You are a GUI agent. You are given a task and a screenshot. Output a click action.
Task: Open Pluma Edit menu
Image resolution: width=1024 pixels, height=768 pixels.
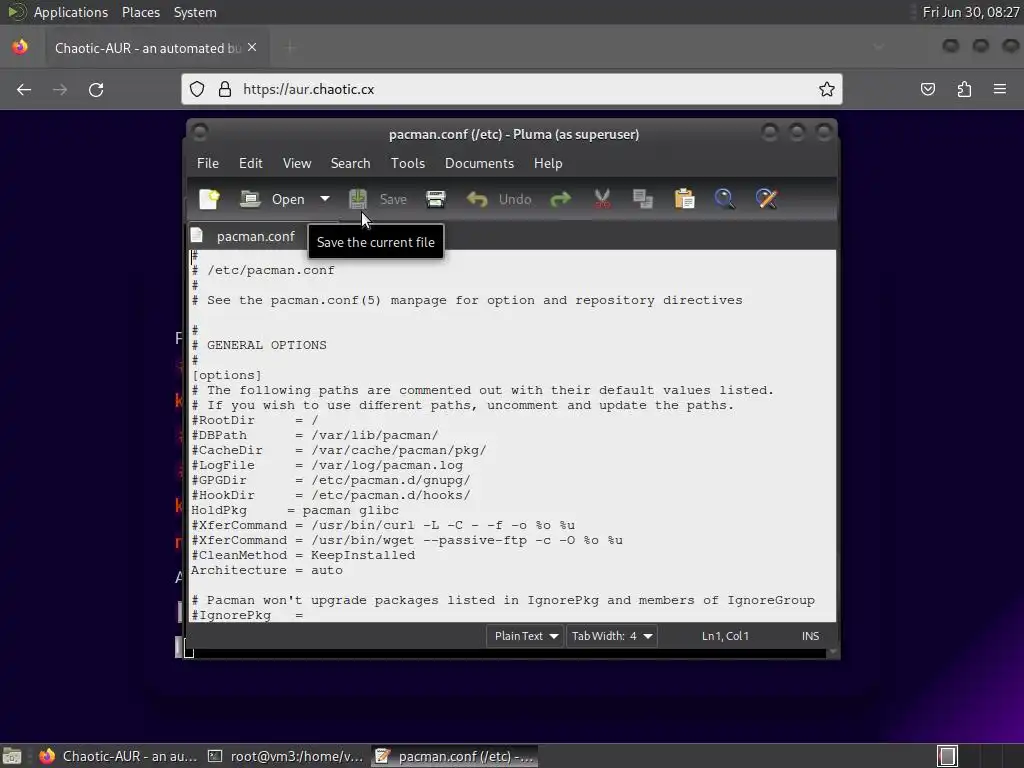[251, 163]
